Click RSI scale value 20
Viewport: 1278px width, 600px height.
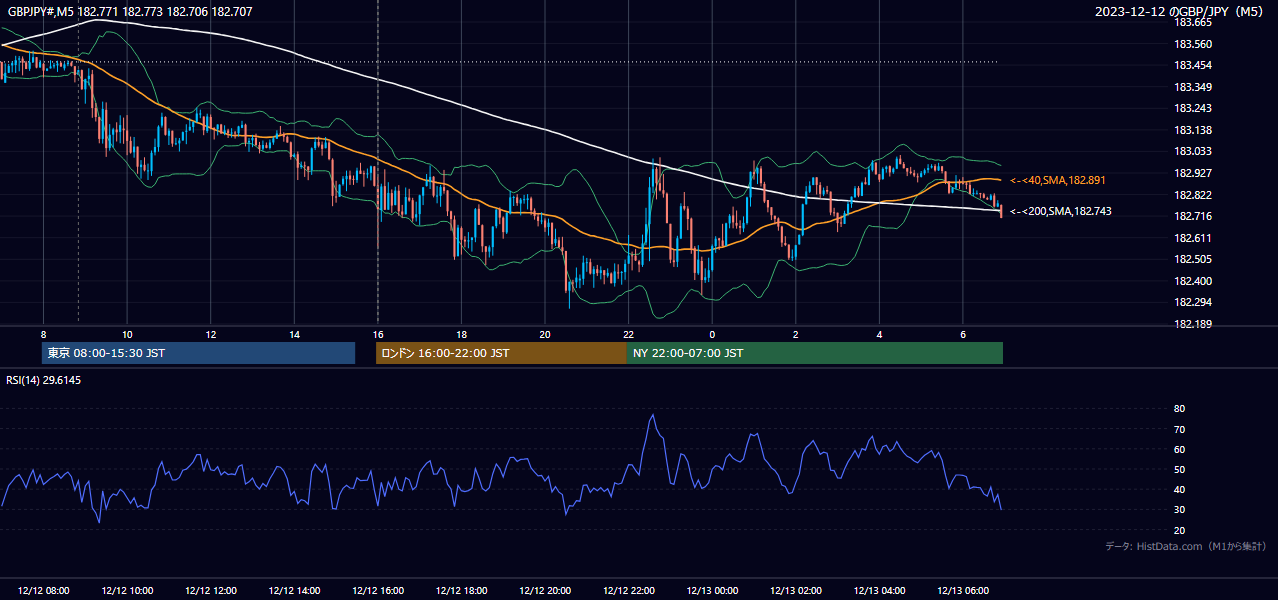[1179, 530]
